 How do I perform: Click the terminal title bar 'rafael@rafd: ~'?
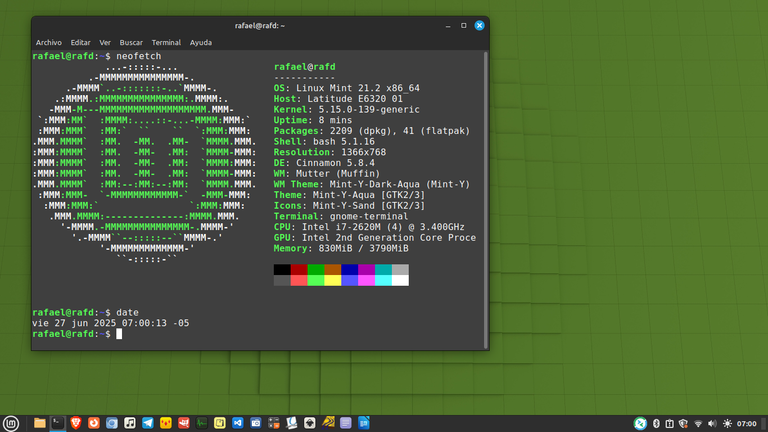click(260, 25)
